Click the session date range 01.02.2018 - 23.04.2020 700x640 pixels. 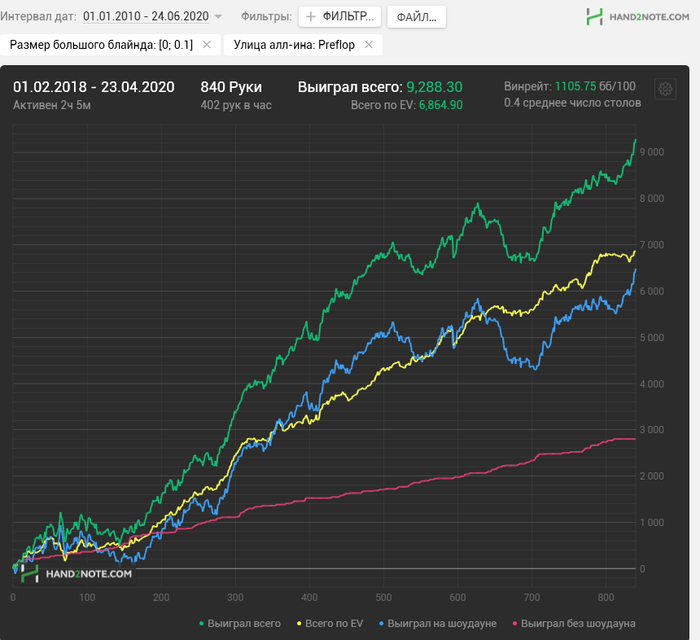click(x=94, y=87)
